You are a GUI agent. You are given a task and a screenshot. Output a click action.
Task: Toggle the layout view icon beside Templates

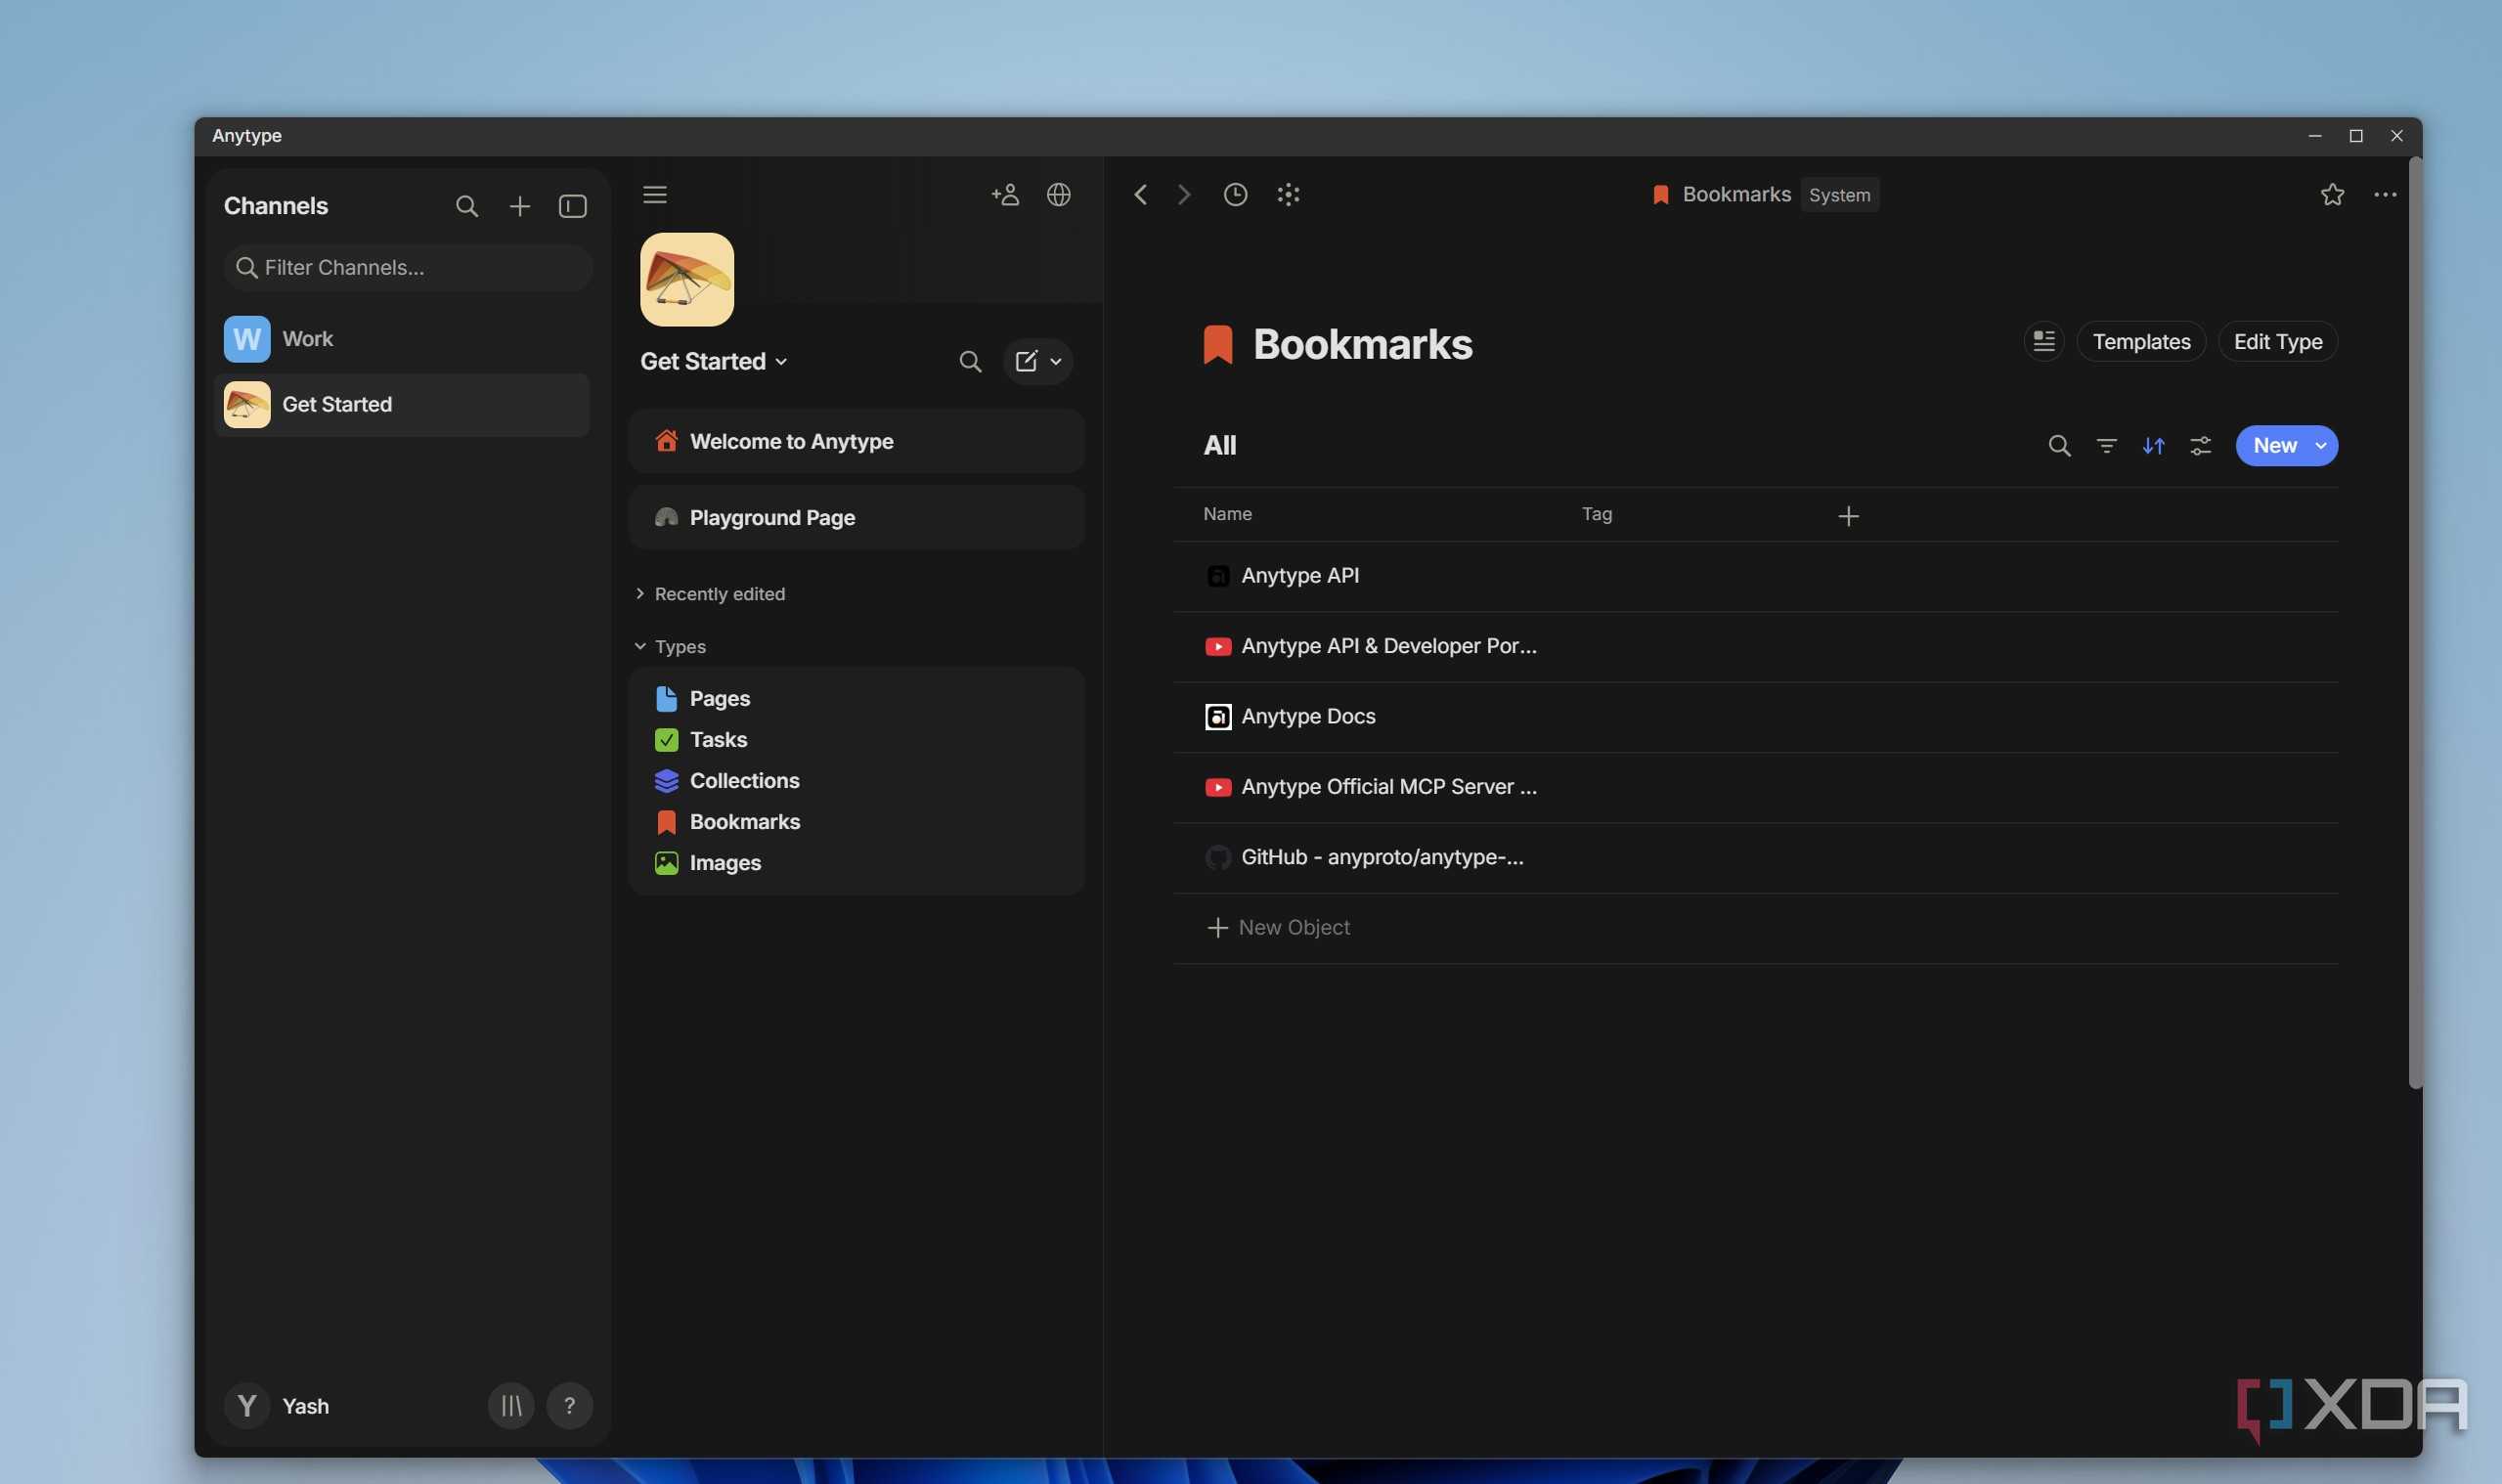point(2043,341)
